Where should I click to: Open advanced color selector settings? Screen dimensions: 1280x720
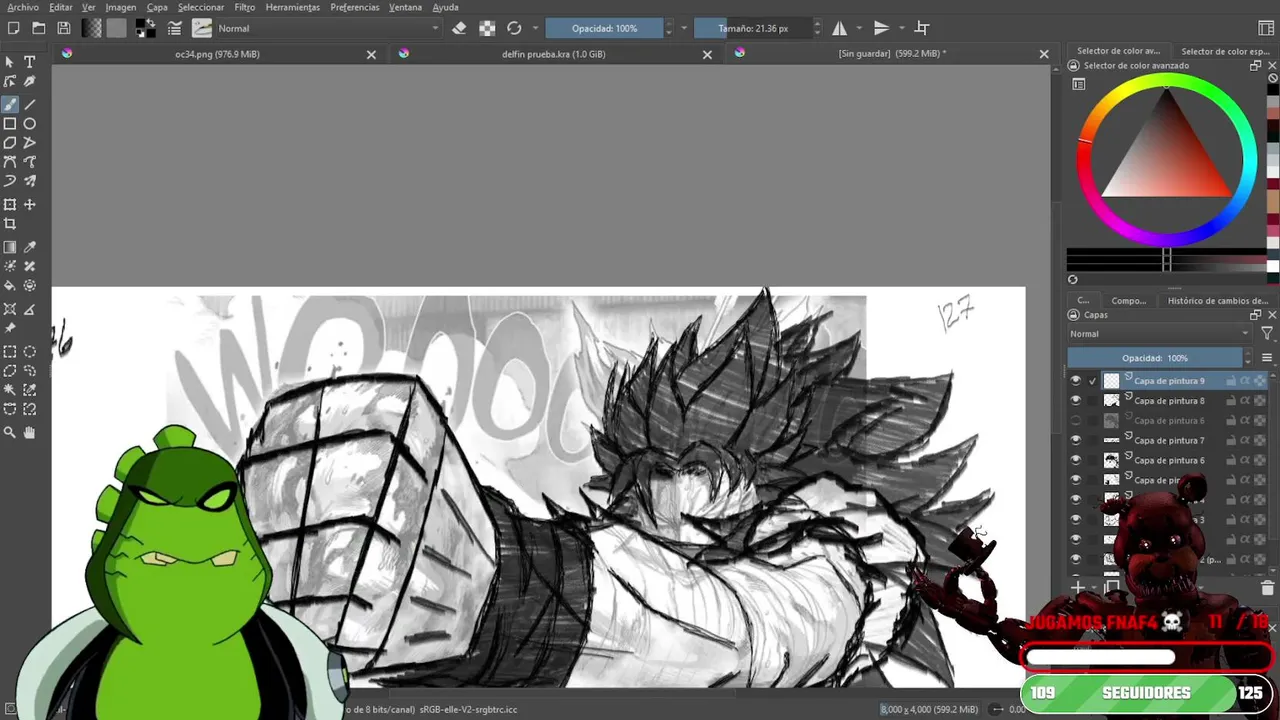point(1079,84)
